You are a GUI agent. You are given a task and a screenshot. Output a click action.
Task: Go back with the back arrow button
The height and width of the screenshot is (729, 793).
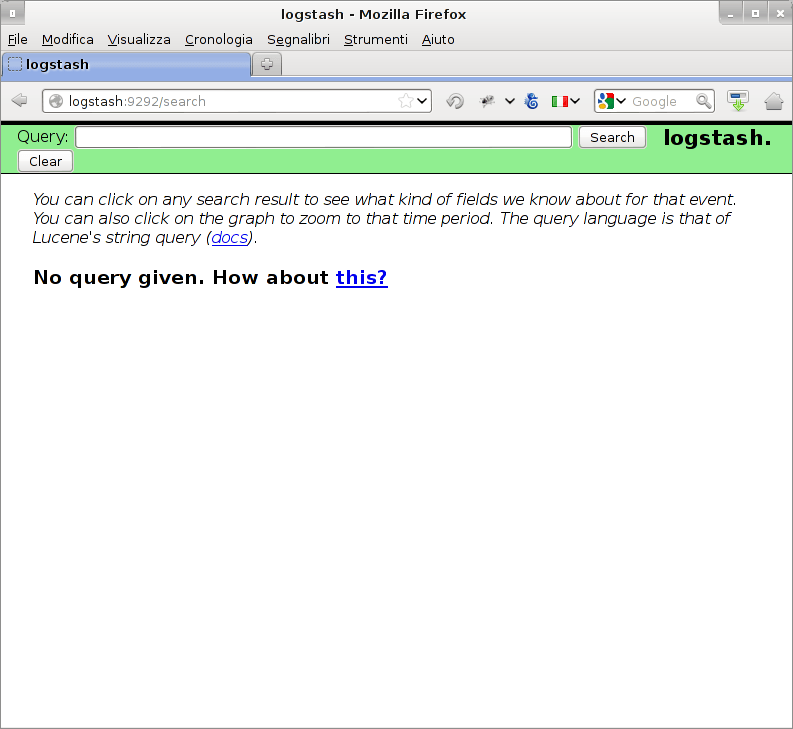(x=19, y=100)
